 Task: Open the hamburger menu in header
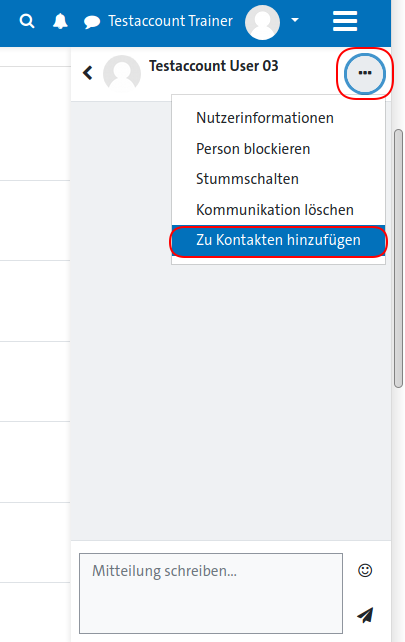coord(345,21)
